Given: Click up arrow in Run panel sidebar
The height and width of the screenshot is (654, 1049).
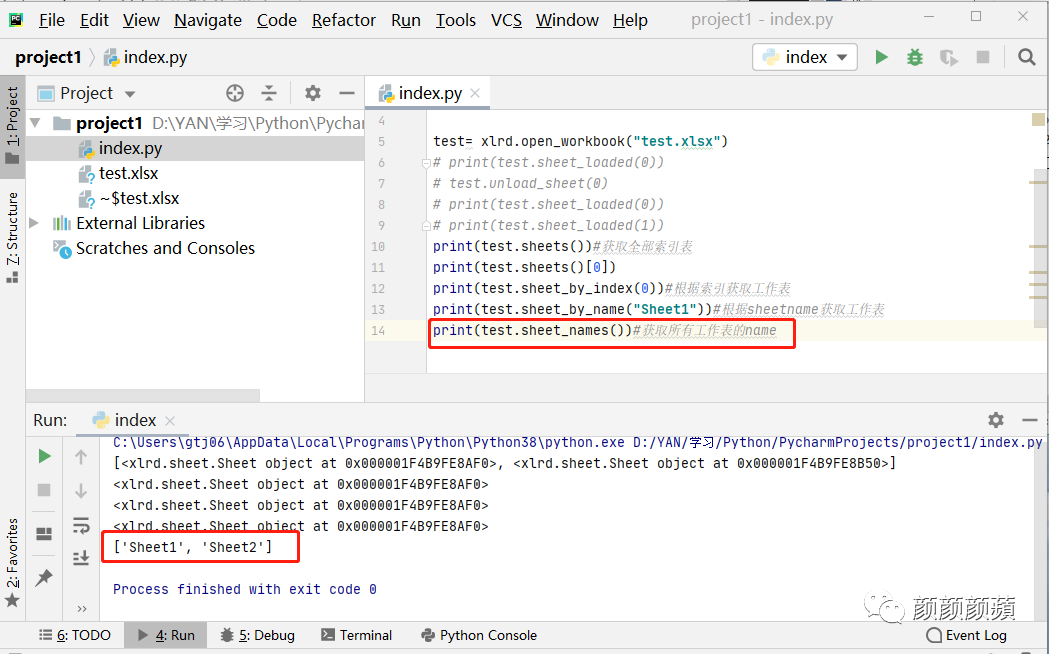Looking at the screenshot, I should (81, 457).
